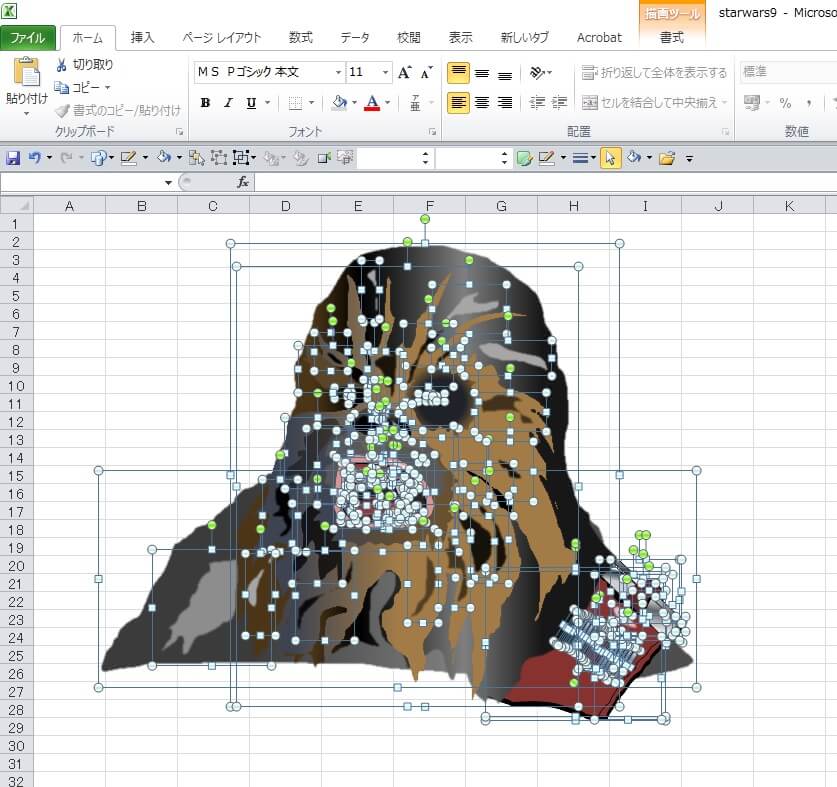This screenshot has width=837, height=787.
Task: Apply the ribbon fill color paint bucket
Action: (339, 103)
